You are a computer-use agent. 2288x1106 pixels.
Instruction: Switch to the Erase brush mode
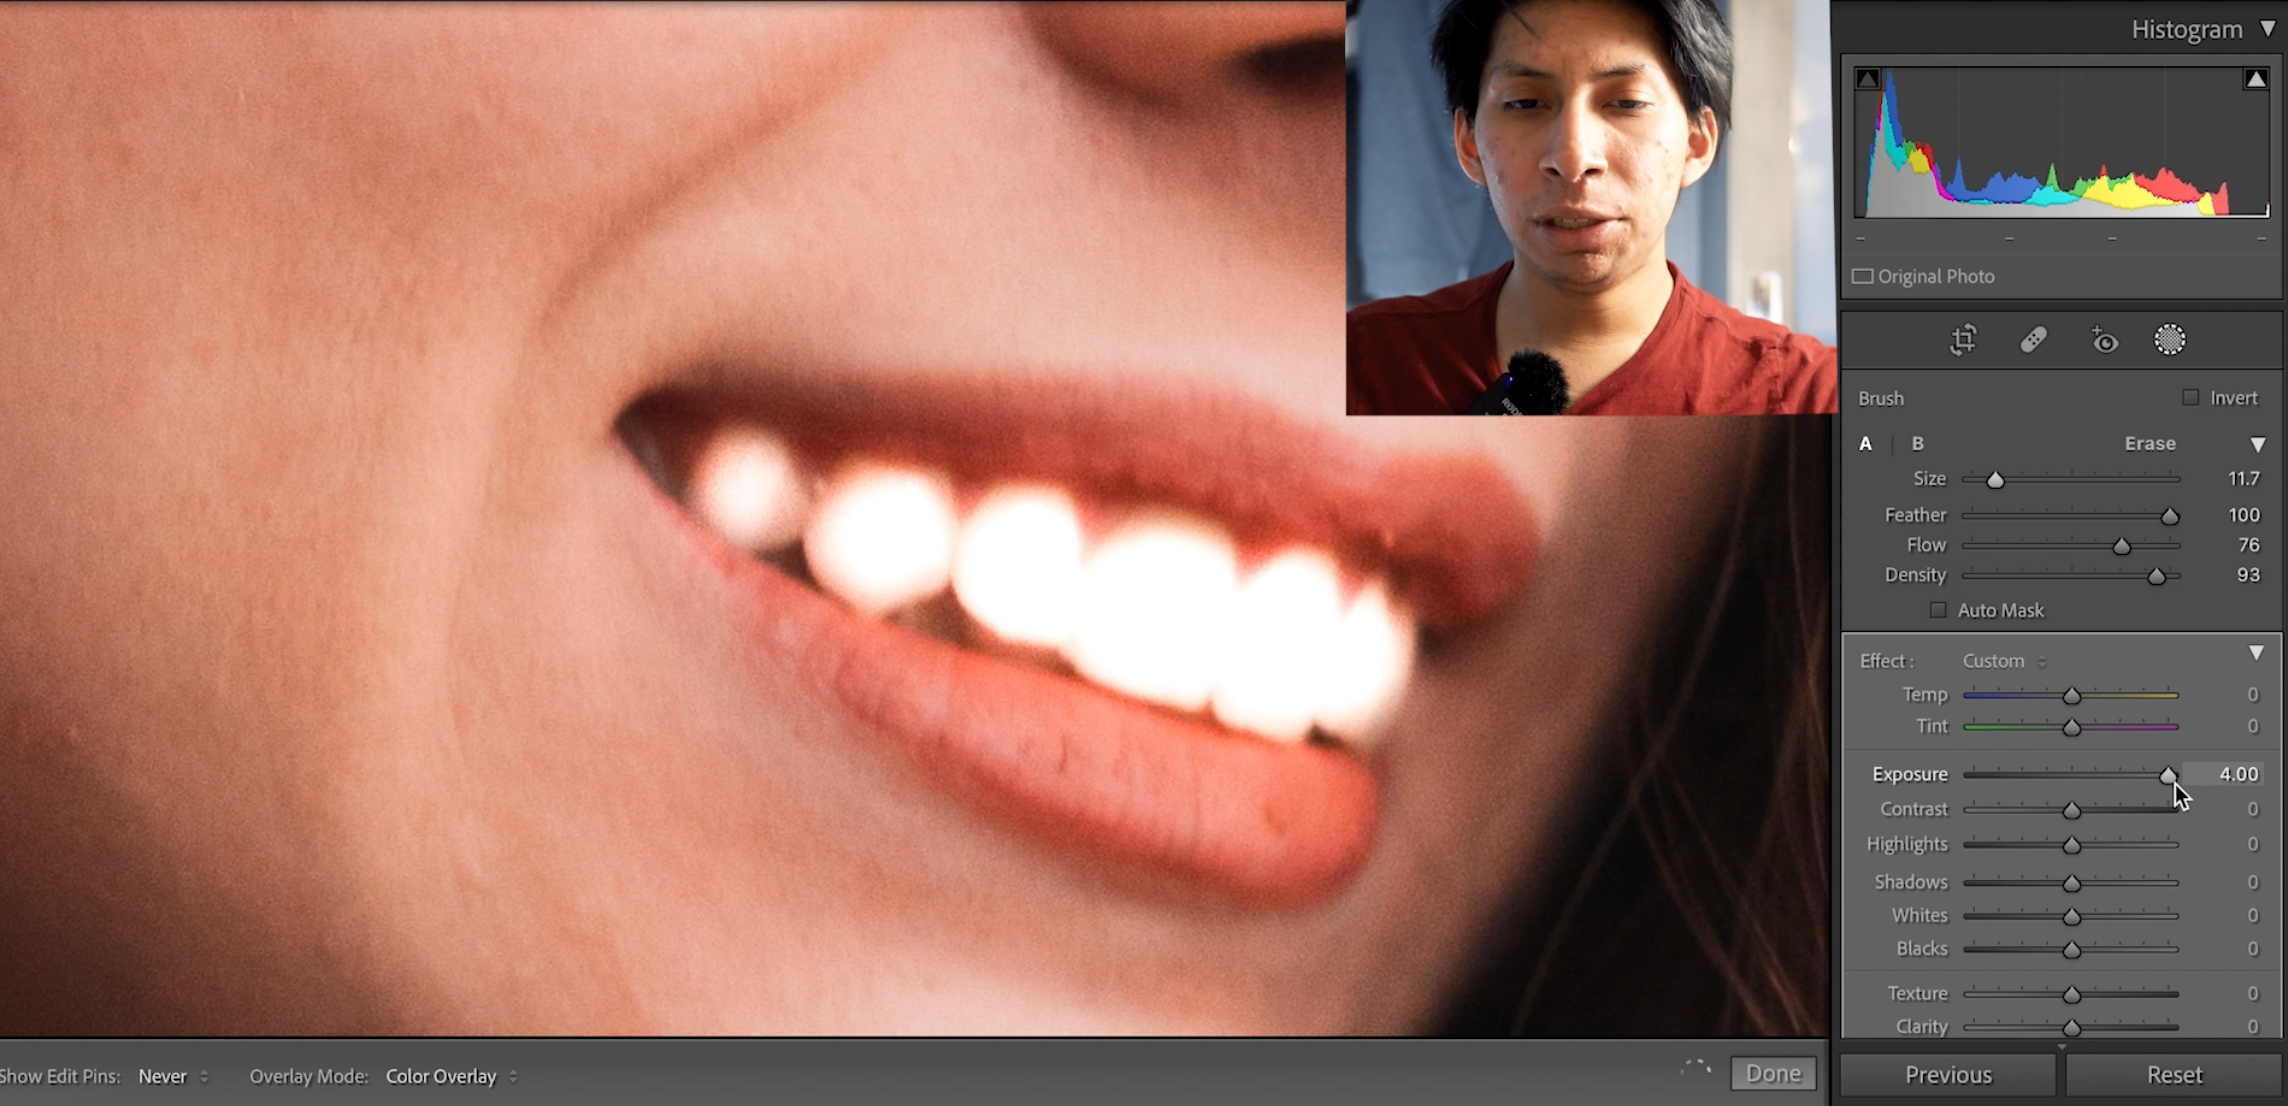2150,444
